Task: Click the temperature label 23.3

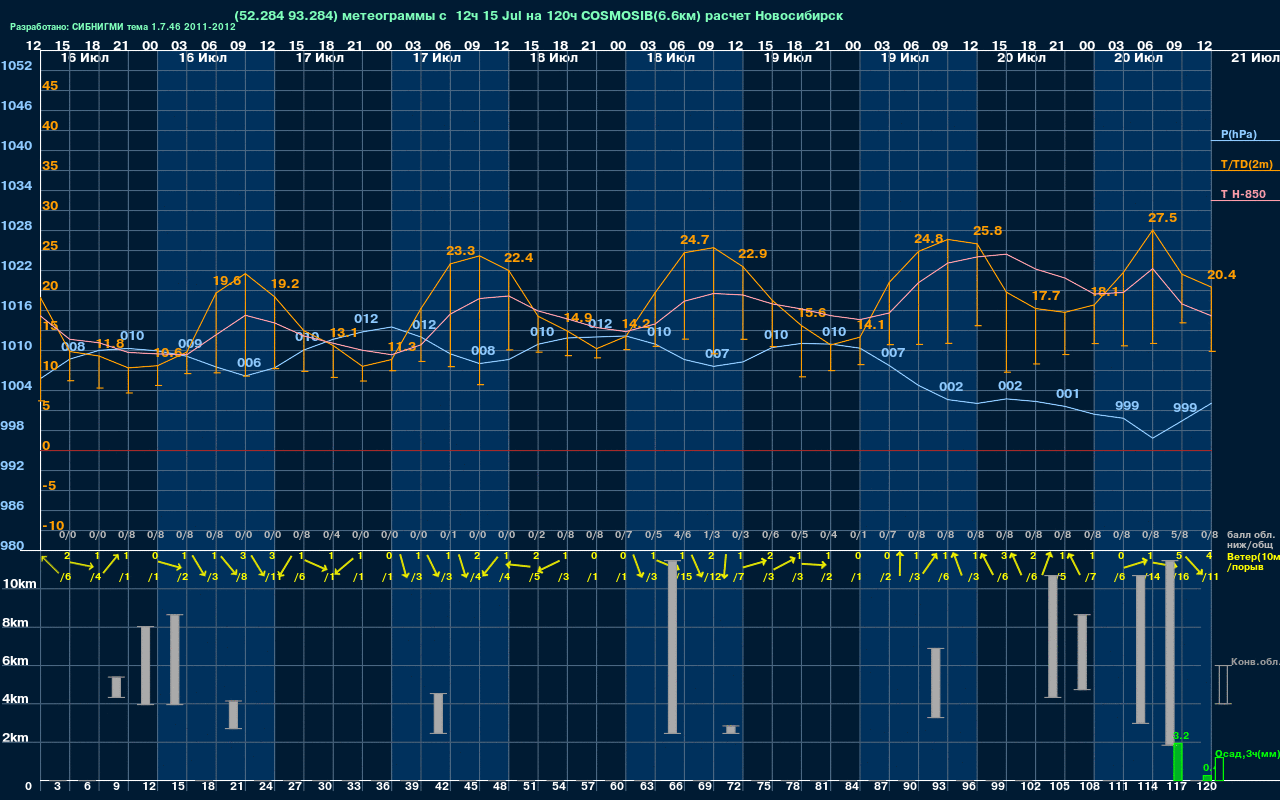Action: tap(460, 251)
